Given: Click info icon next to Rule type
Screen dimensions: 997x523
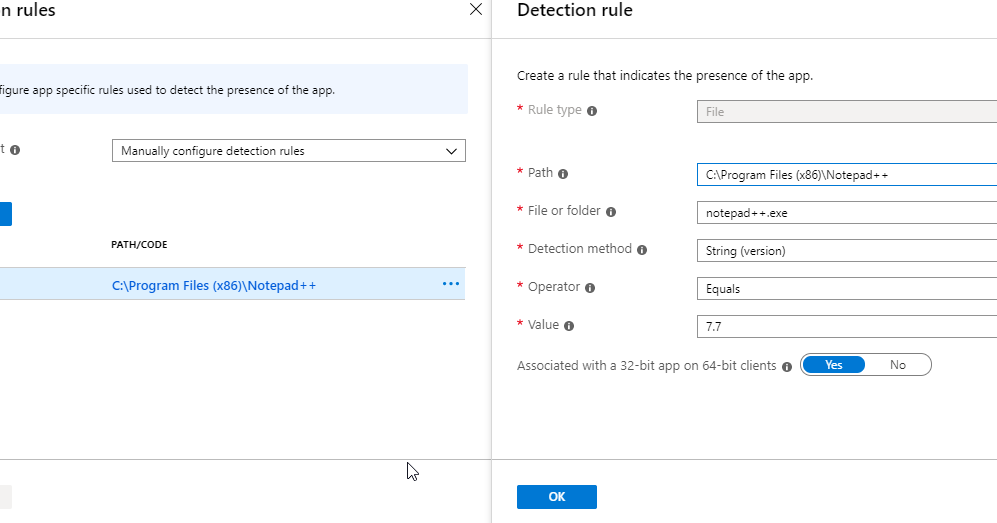Looking at the screenshot, I should (592, 111).
